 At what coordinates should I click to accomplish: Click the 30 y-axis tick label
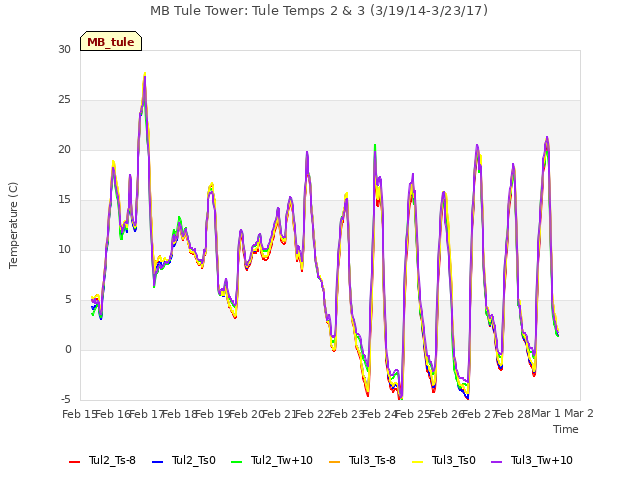pos(64,49)
